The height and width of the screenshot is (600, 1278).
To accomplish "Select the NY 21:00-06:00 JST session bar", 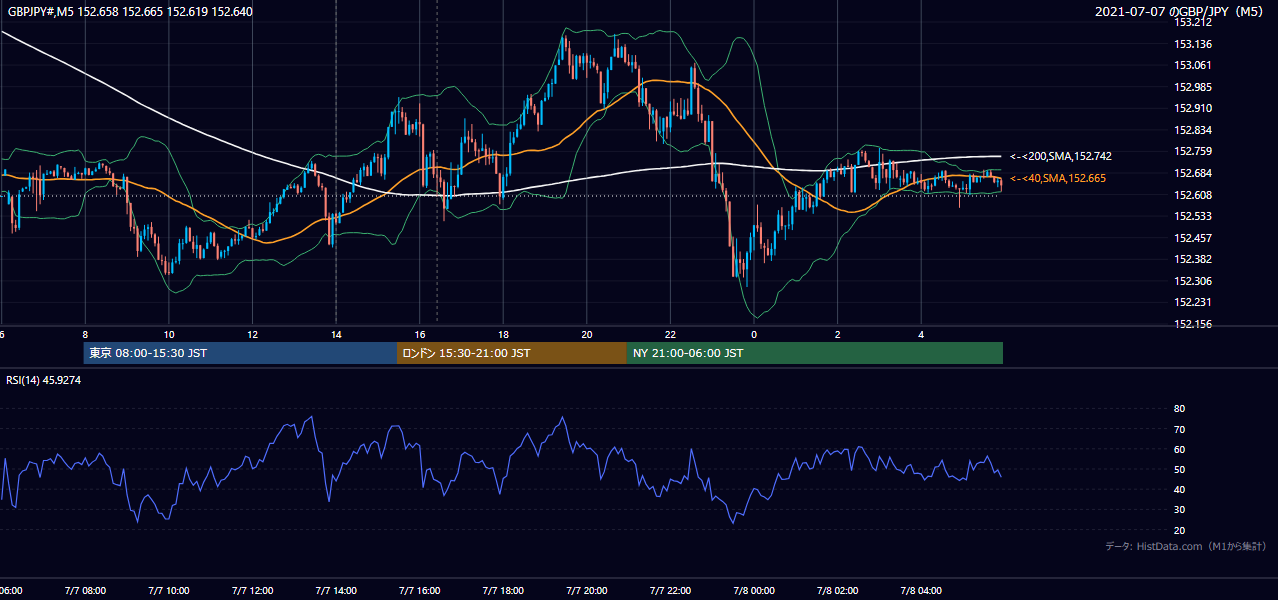I will (815, 353).
